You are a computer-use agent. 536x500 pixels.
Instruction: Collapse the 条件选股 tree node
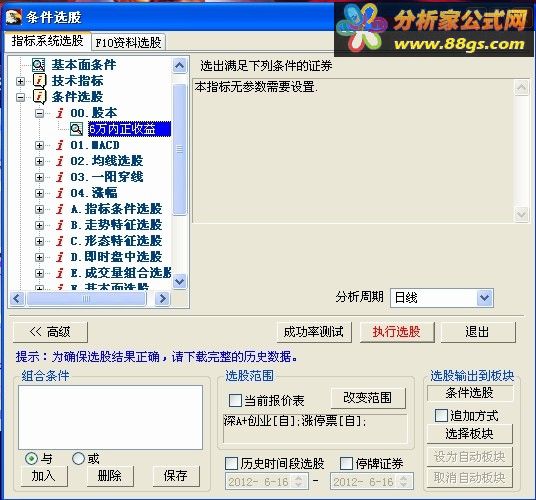click(21, 97)
